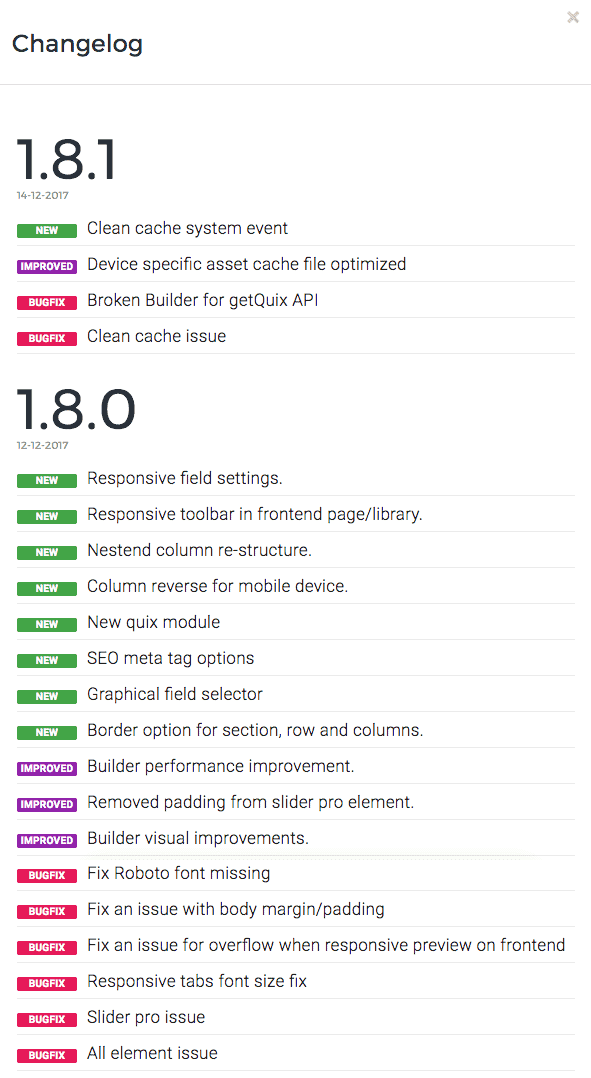Click the NEW badge beside SEO meta tag options
The height and width of the screenshot is (1078, 591).
pos(46,660)
